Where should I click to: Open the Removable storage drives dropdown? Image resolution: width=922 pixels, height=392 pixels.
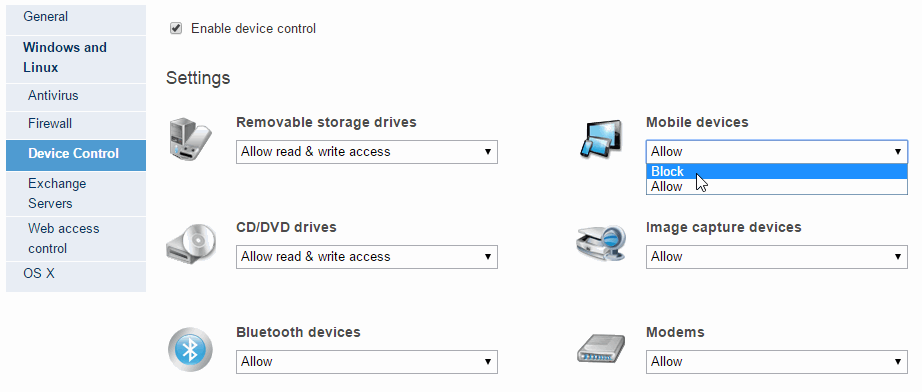pyautogui.click(x=367, y=152)
